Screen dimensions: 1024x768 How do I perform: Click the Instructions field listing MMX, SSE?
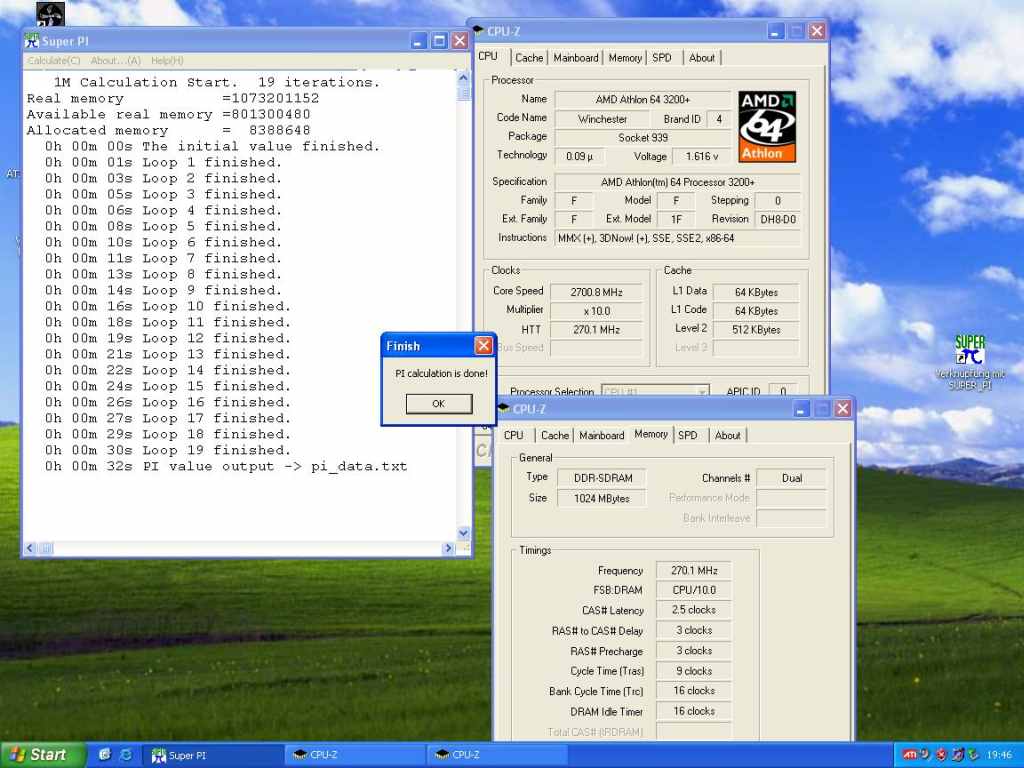[x=677, y=238]
